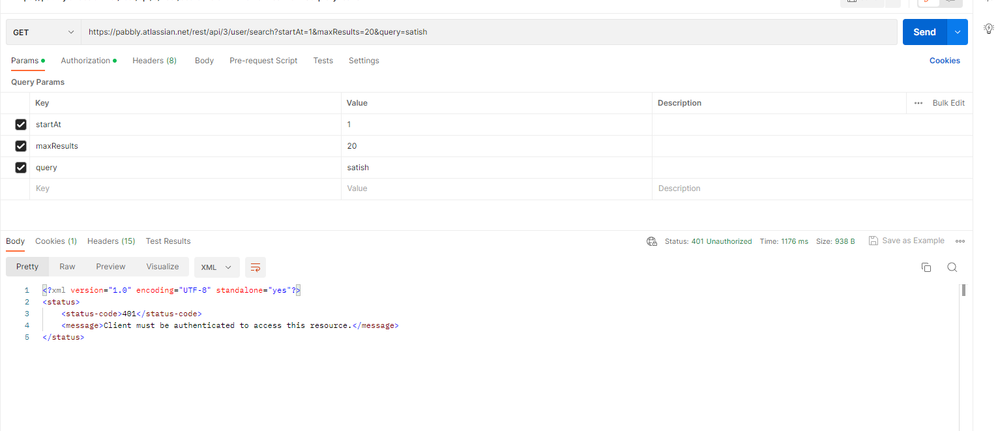This screenshot has width=998, height=431.
Task: Click the query key cell
Action: click(185, 167)
